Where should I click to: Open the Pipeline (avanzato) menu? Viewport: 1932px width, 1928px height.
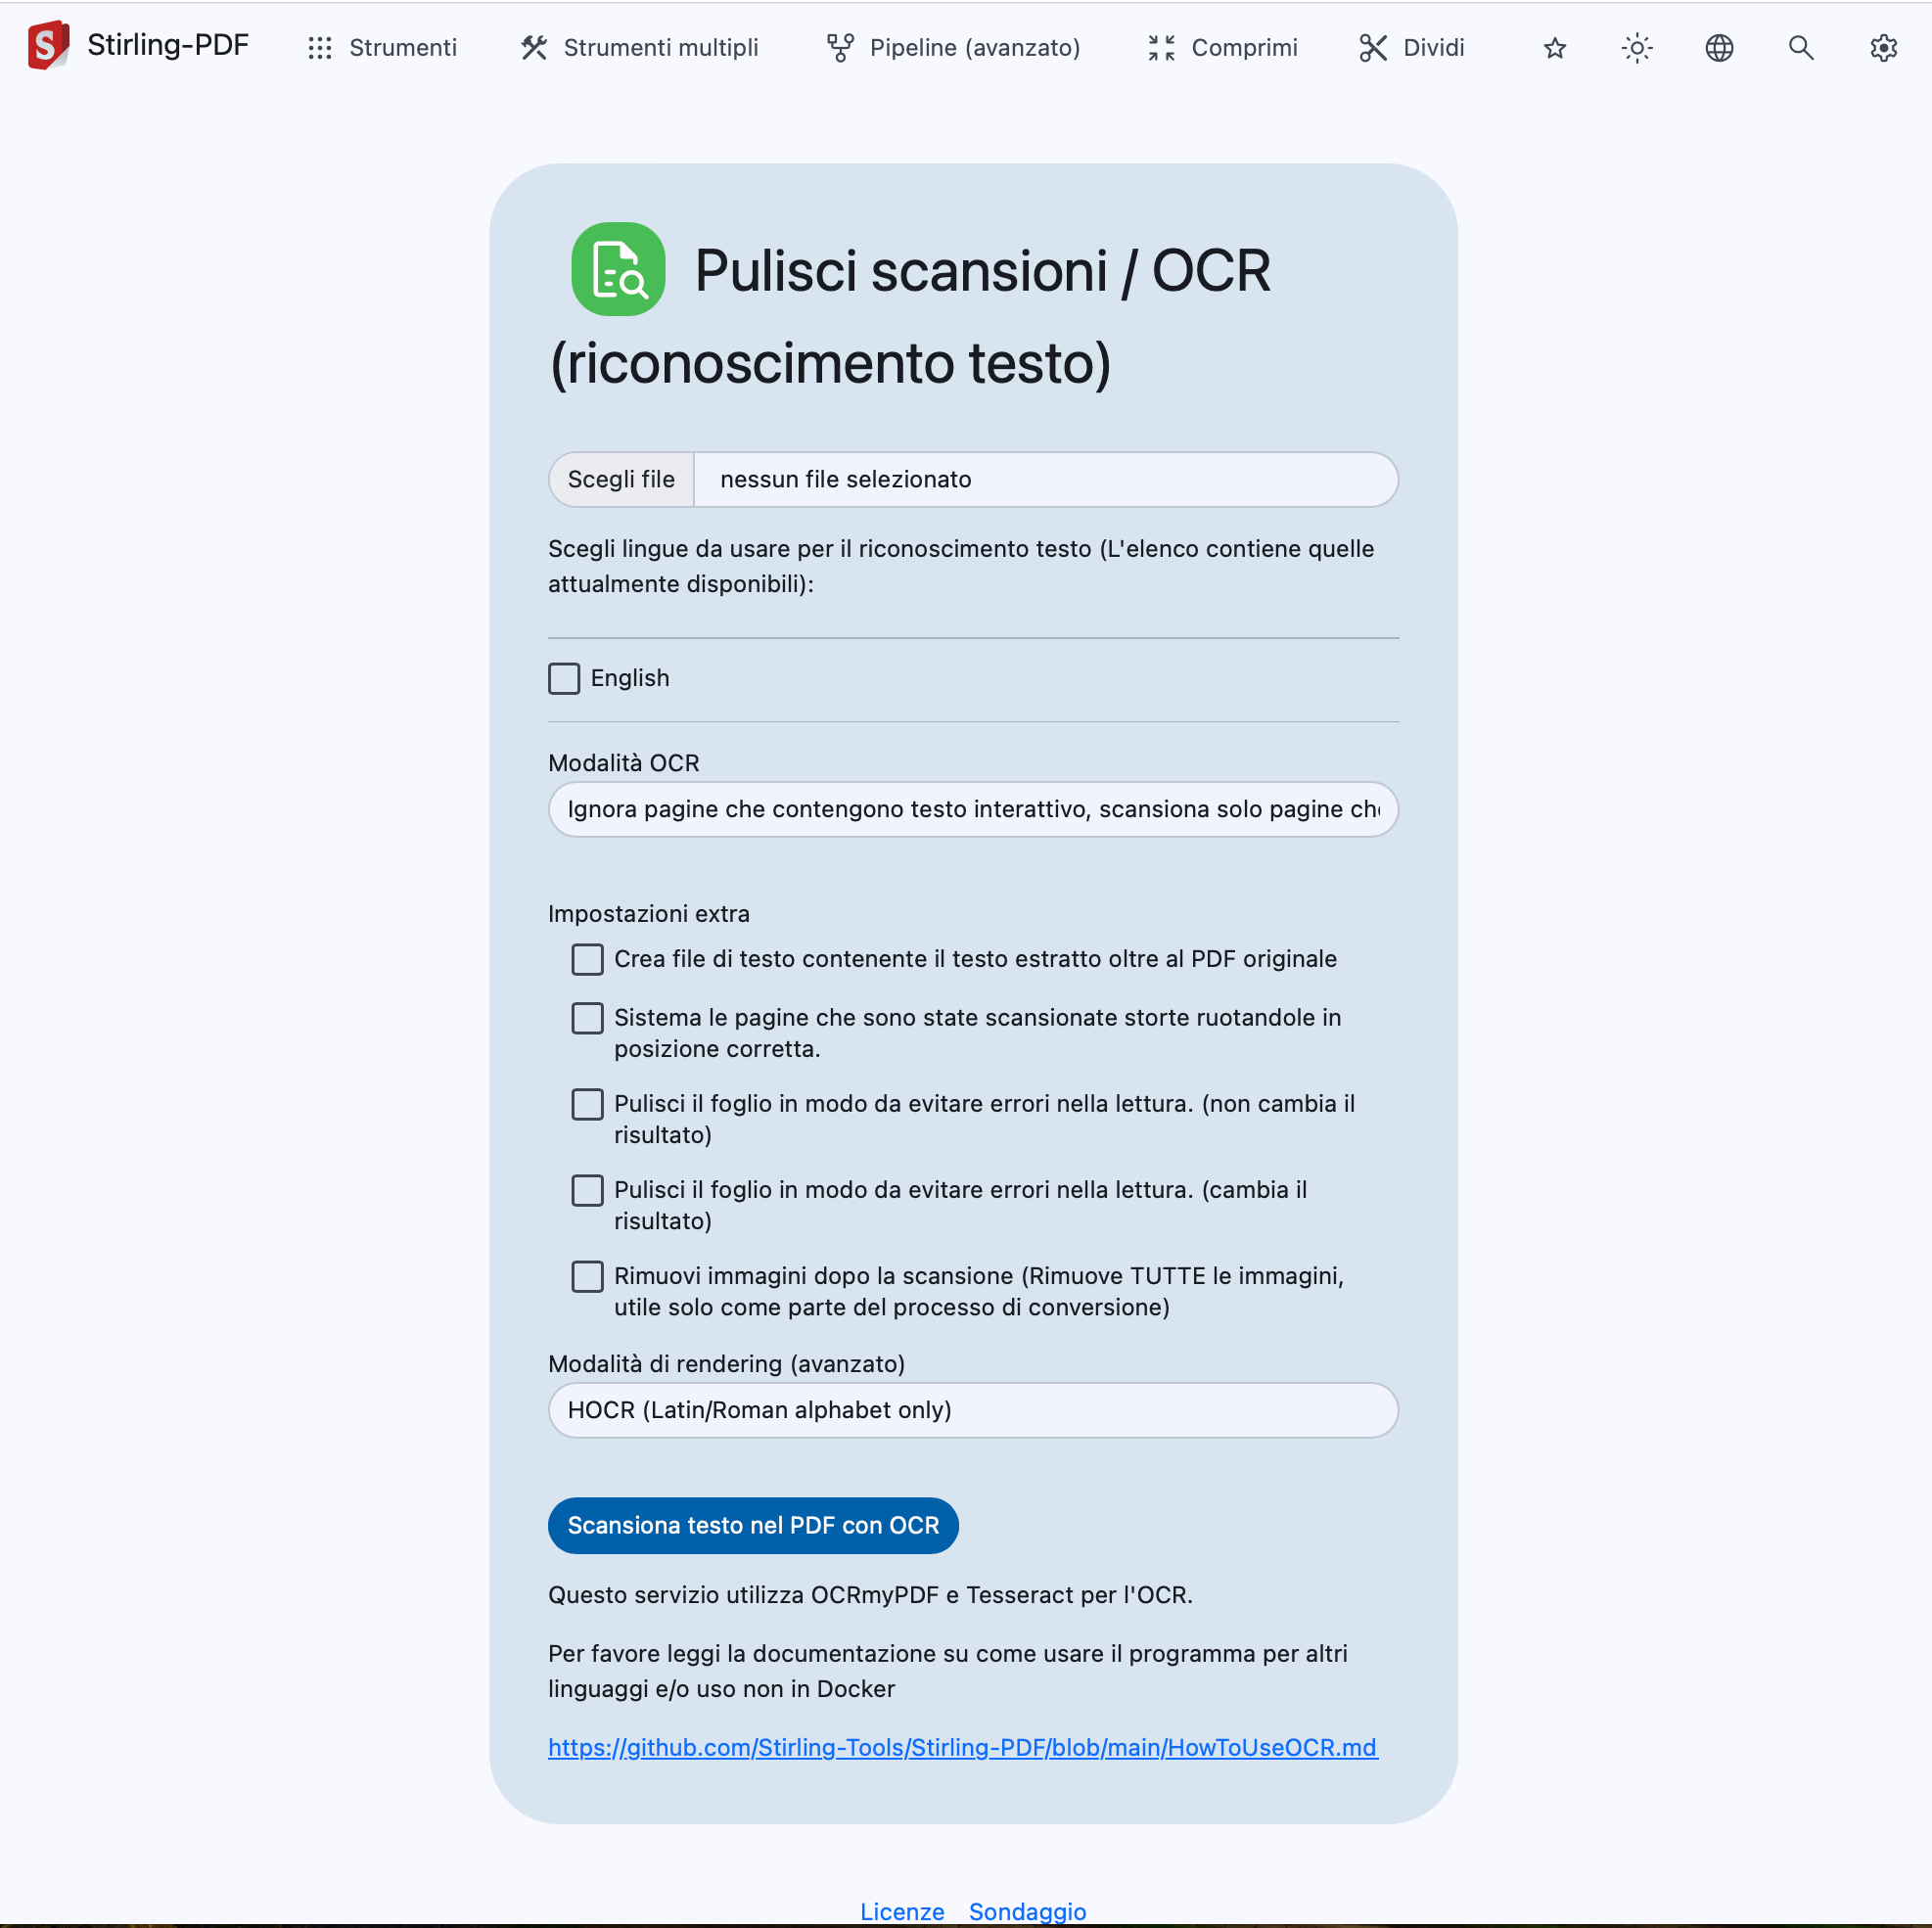[x=954, y=48]
